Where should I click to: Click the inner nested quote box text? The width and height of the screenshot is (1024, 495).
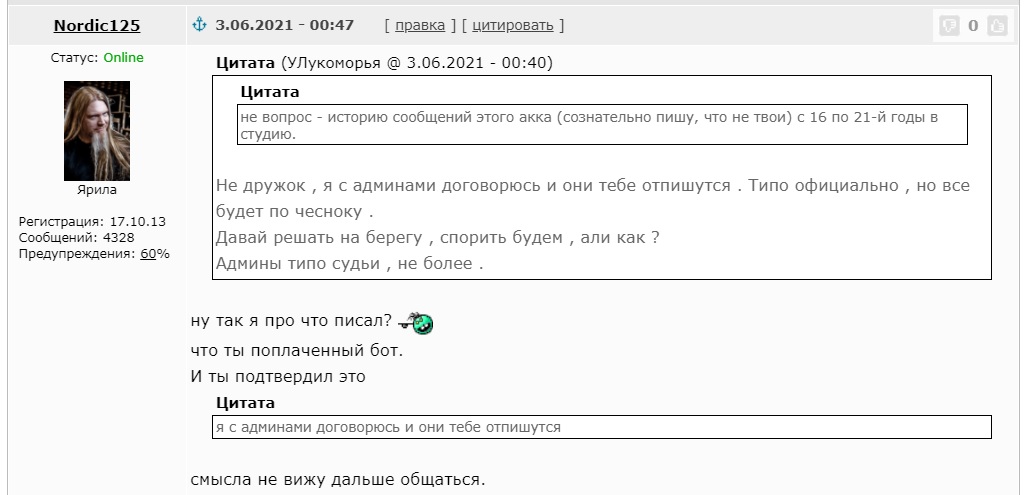click(601, 125)
